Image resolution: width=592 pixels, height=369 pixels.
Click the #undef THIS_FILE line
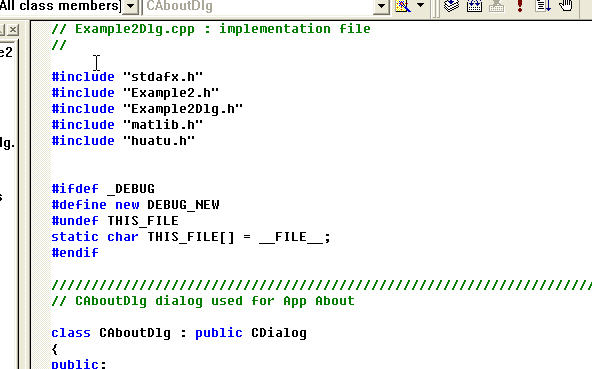[115, 221]
